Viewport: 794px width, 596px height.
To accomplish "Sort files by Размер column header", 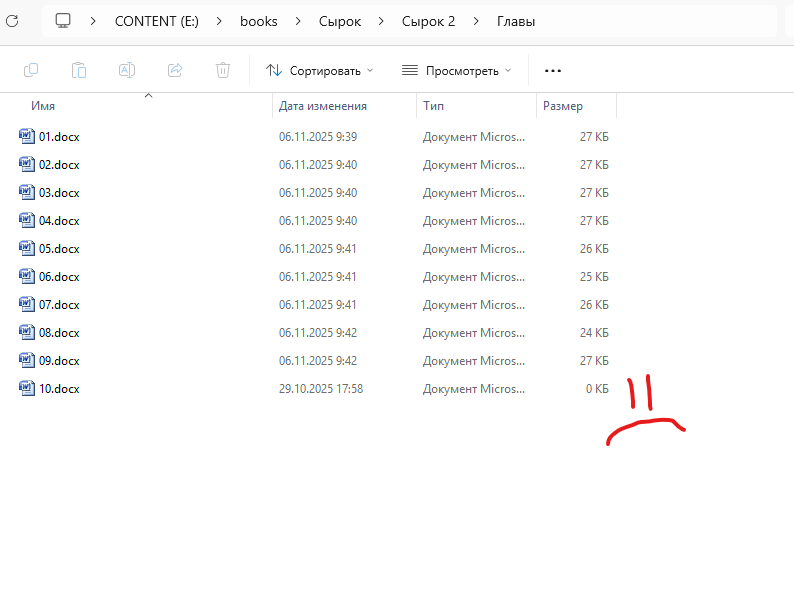I will (562, 106).
